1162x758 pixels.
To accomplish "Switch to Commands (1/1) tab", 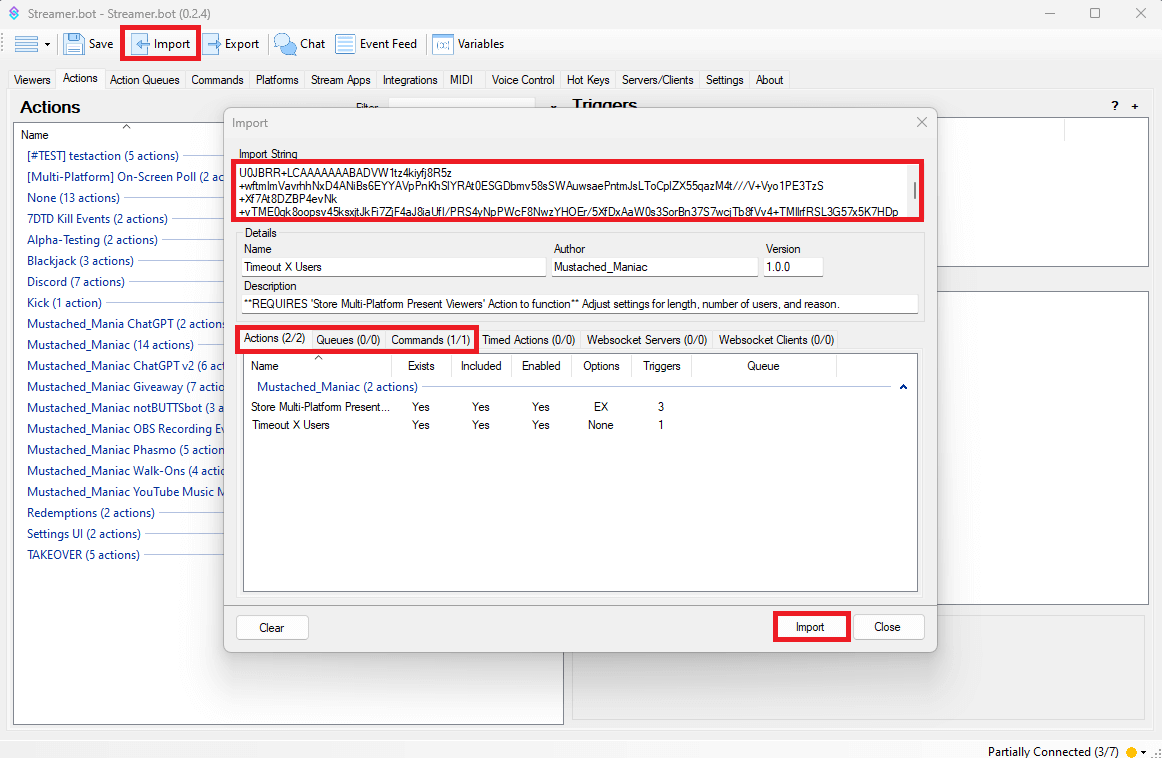I will 430,340.
